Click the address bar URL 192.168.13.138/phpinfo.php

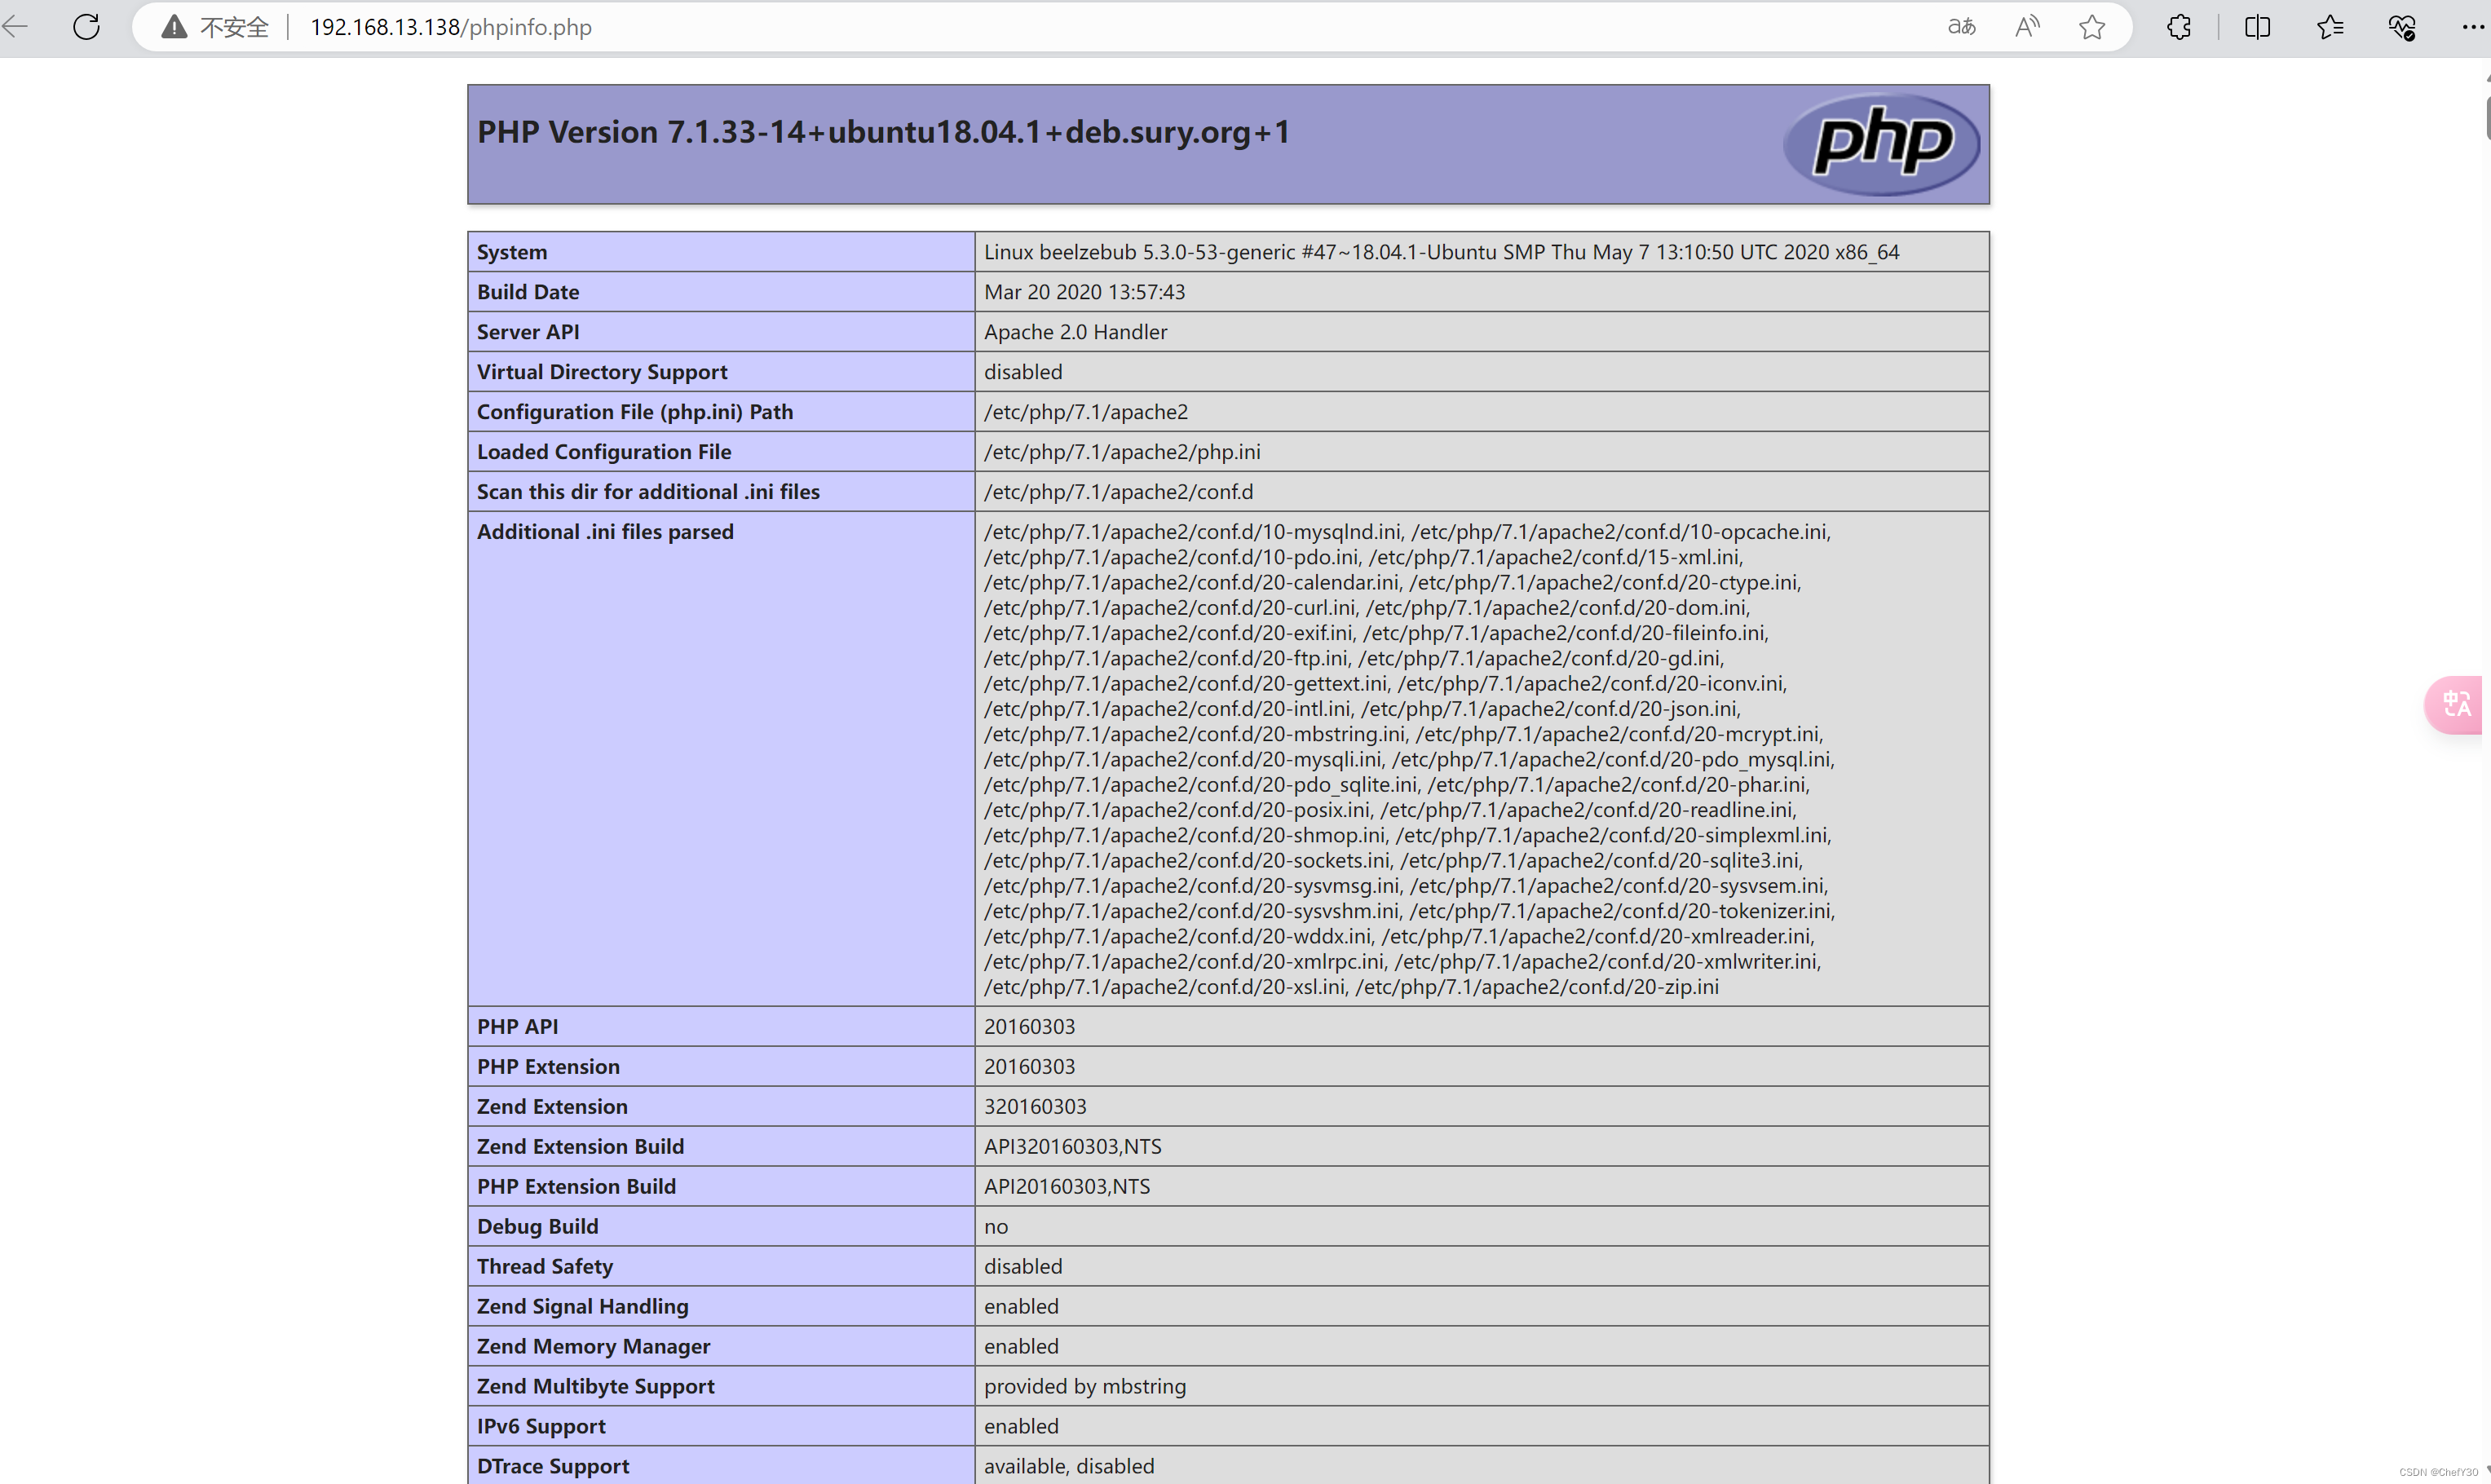451,27
